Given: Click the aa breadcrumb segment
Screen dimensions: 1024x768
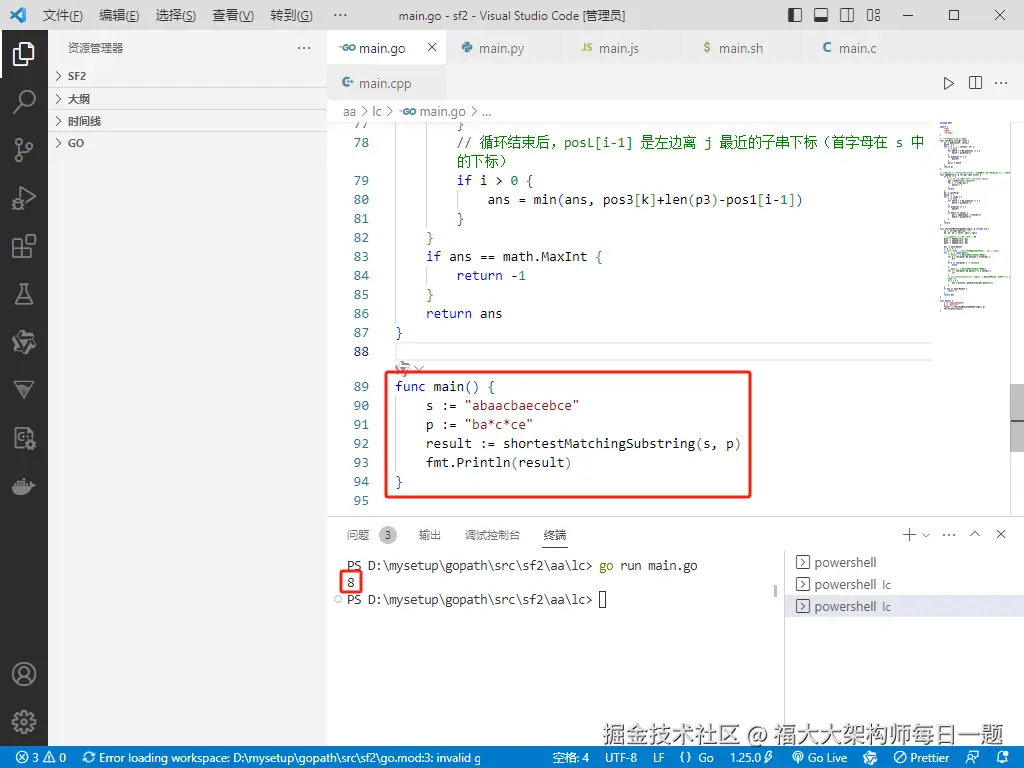Looking at the screenshot, I should (x=349, y=112).
